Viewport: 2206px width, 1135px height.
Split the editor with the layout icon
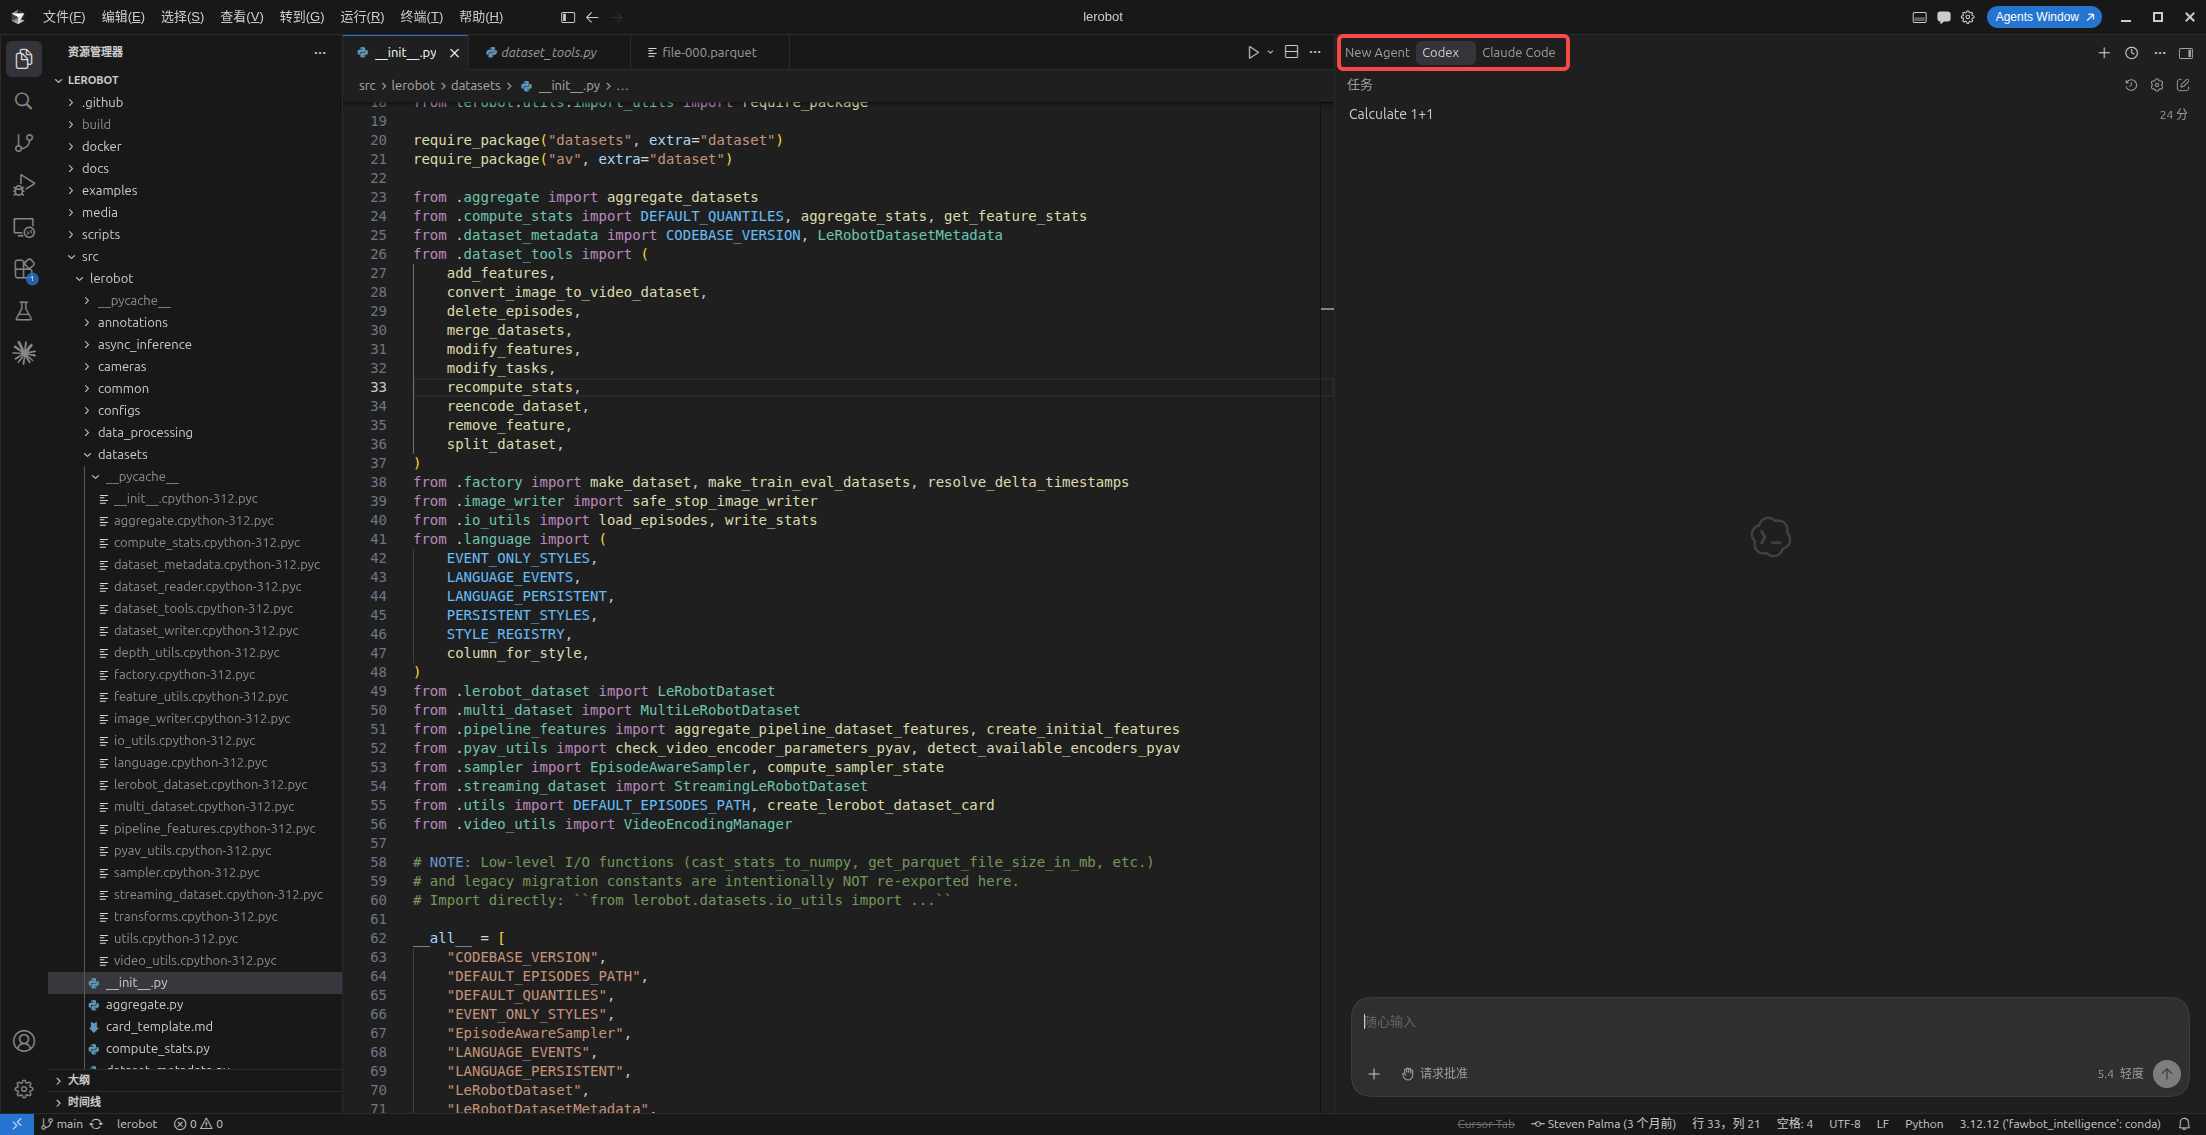(x=1291, y=52)
